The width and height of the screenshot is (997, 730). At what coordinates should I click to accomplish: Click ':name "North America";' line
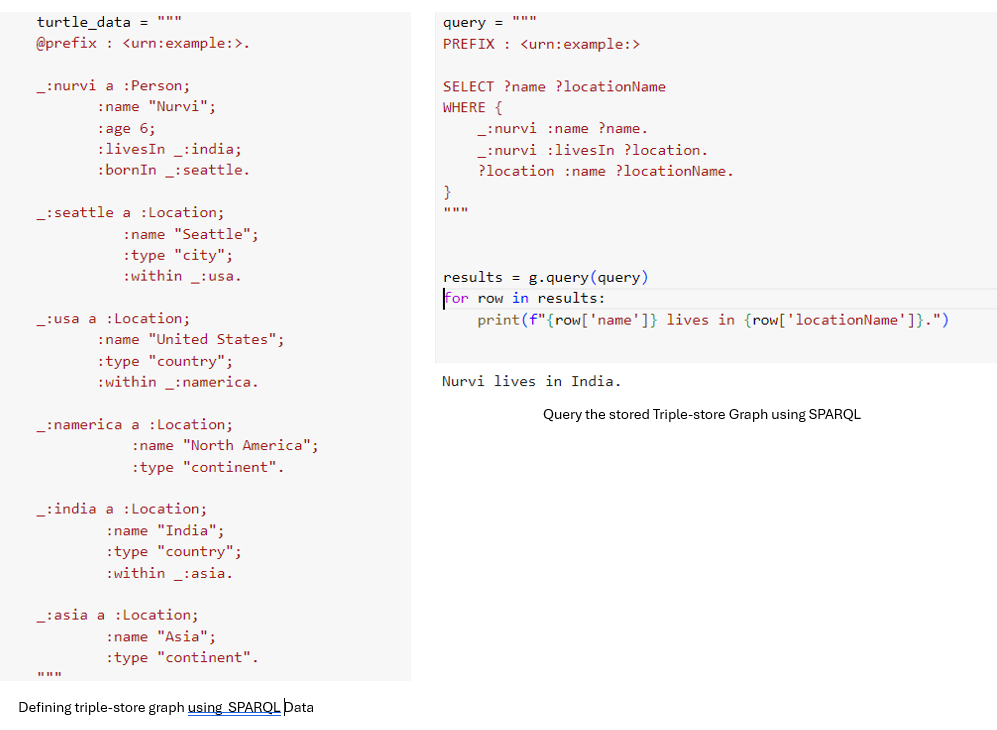point(225,446)
